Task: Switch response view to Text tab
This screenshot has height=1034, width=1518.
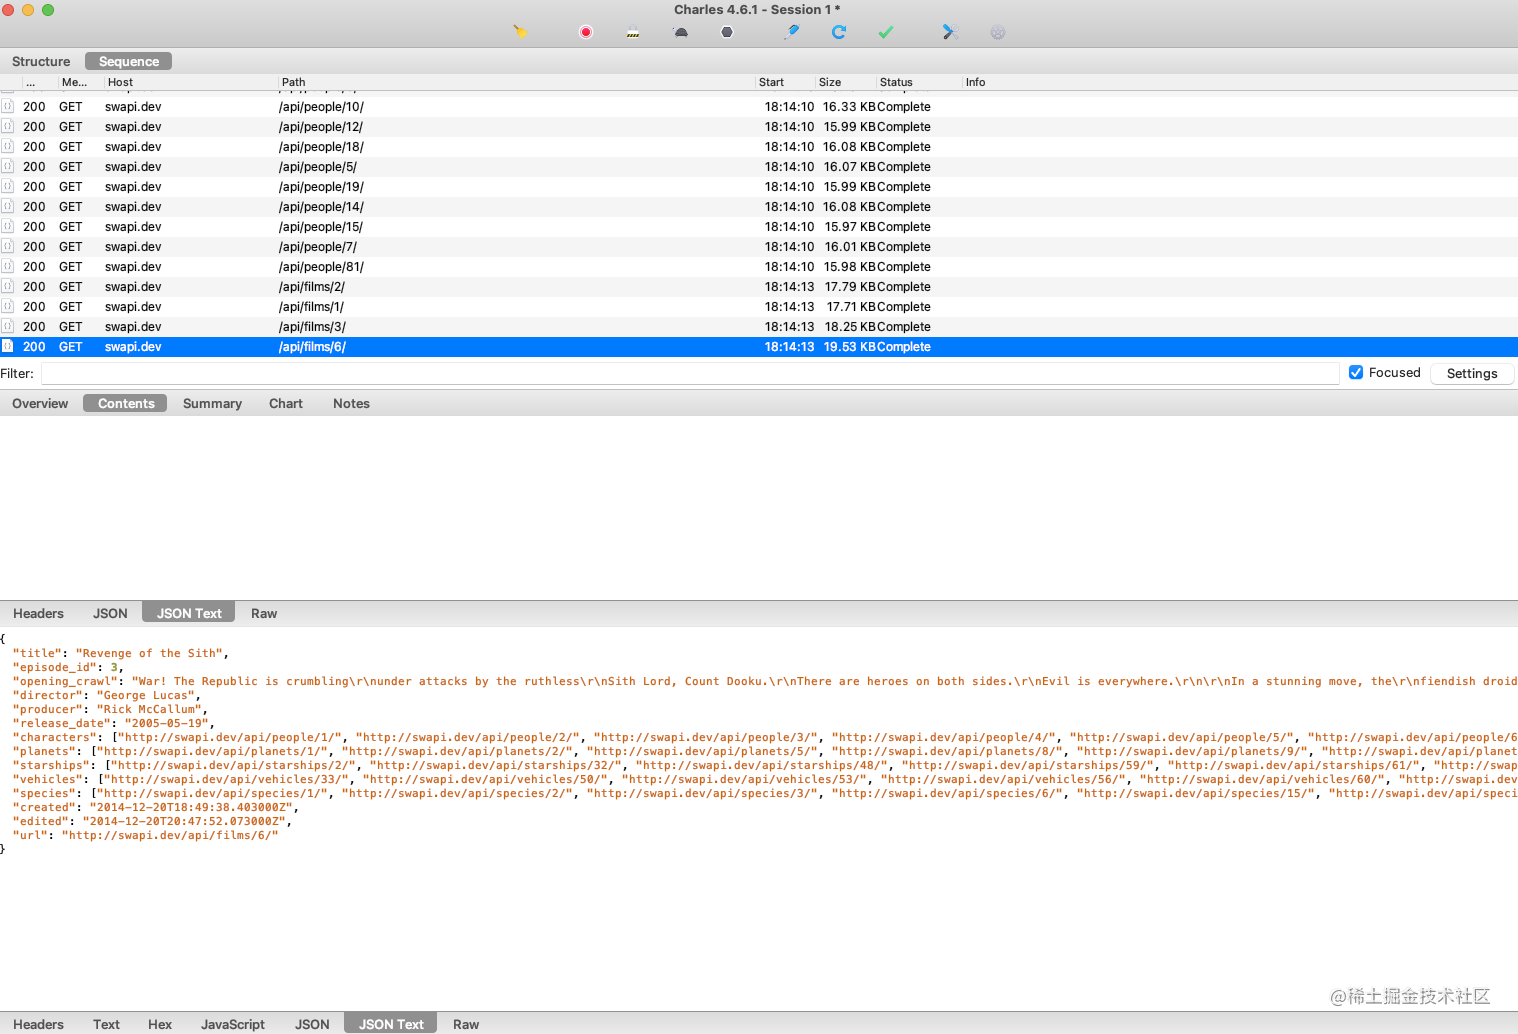Action: click(106, 1024)
